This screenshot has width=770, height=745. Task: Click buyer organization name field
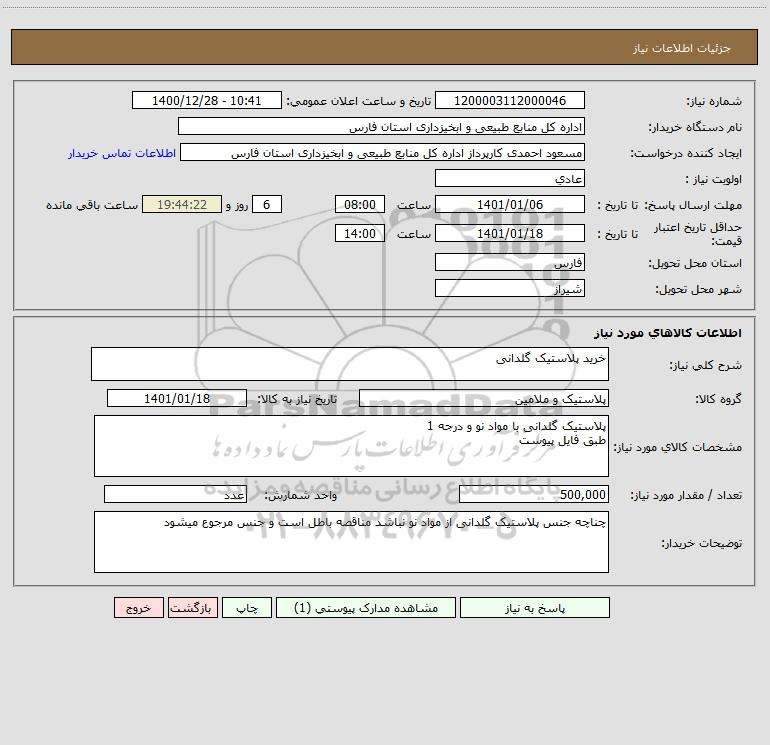(x=381, y=126)
